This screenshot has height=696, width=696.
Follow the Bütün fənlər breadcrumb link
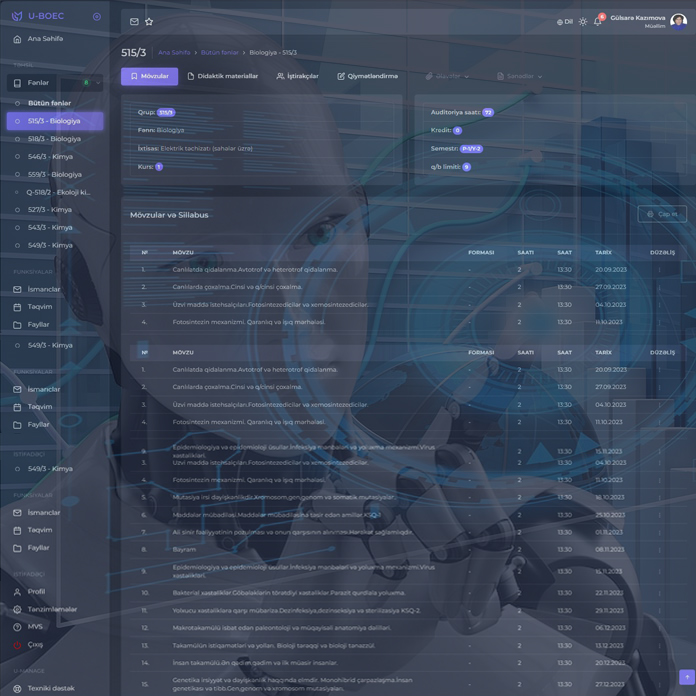tap(219, 52)
